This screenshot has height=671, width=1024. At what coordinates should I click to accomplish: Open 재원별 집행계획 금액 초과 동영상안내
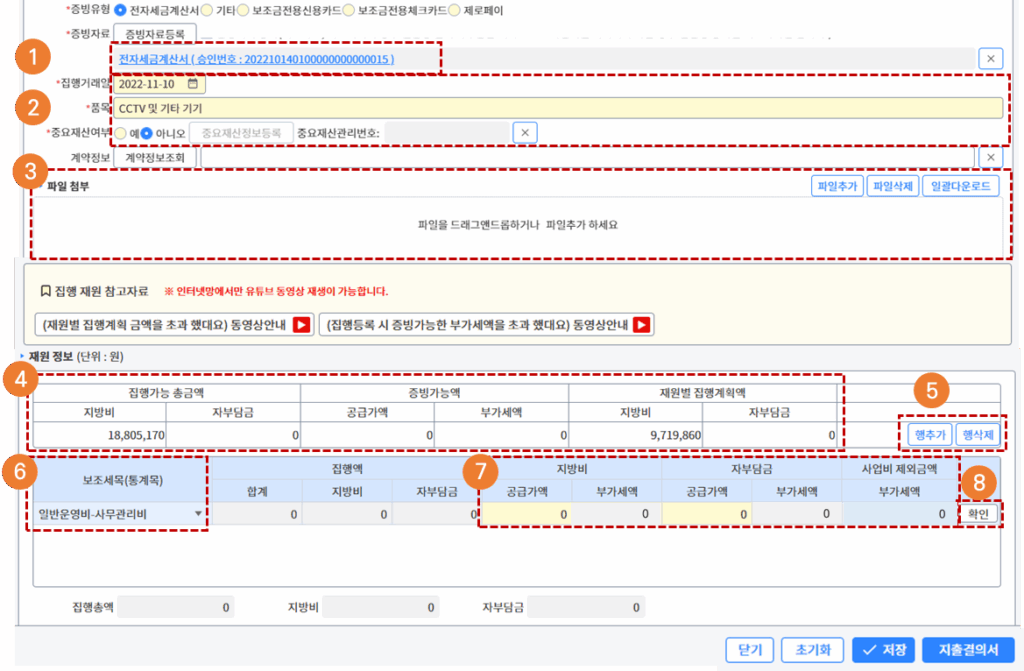pos(174,325)
